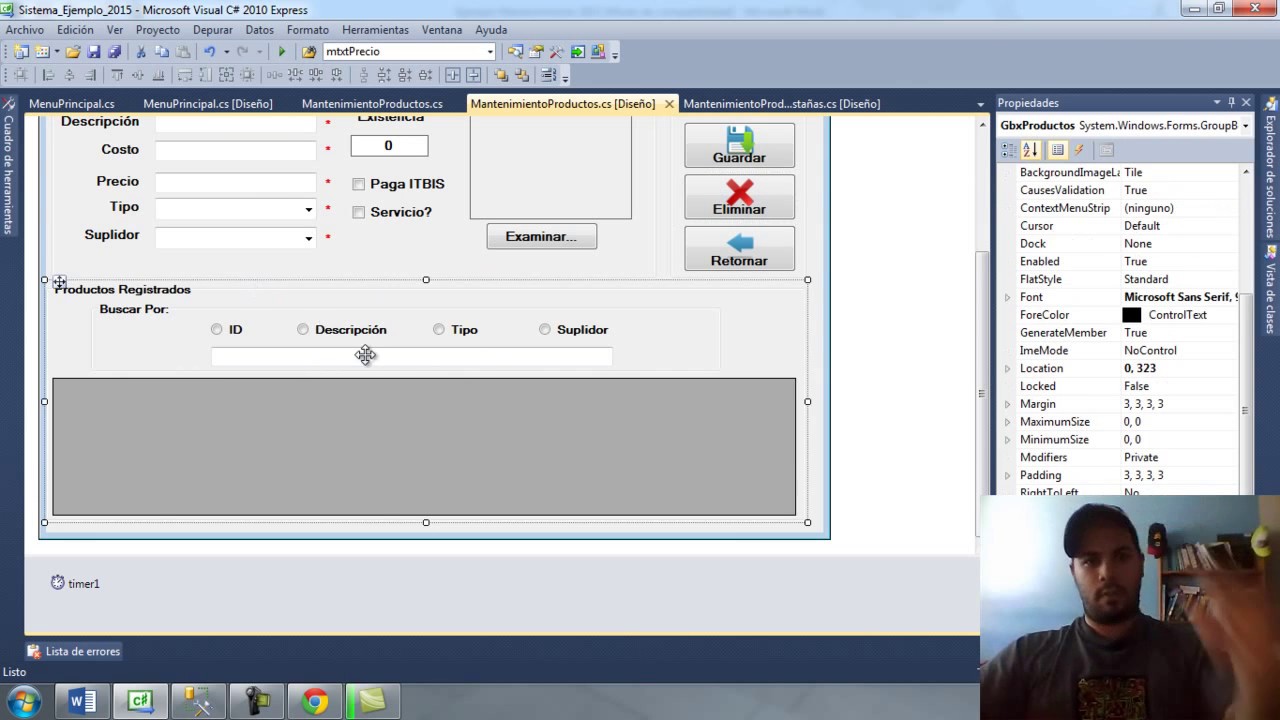The height and width of the screenshot is (720, 1280).
Task: Click the black ForeColor swatch
Action: click(x=1132, y=315)
